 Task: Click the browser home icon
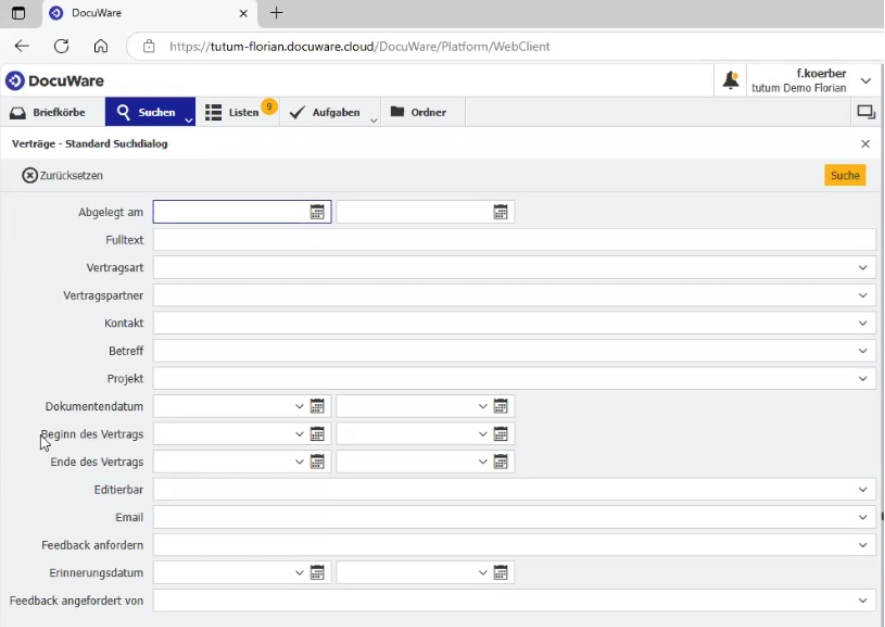(x=100, y=46)
